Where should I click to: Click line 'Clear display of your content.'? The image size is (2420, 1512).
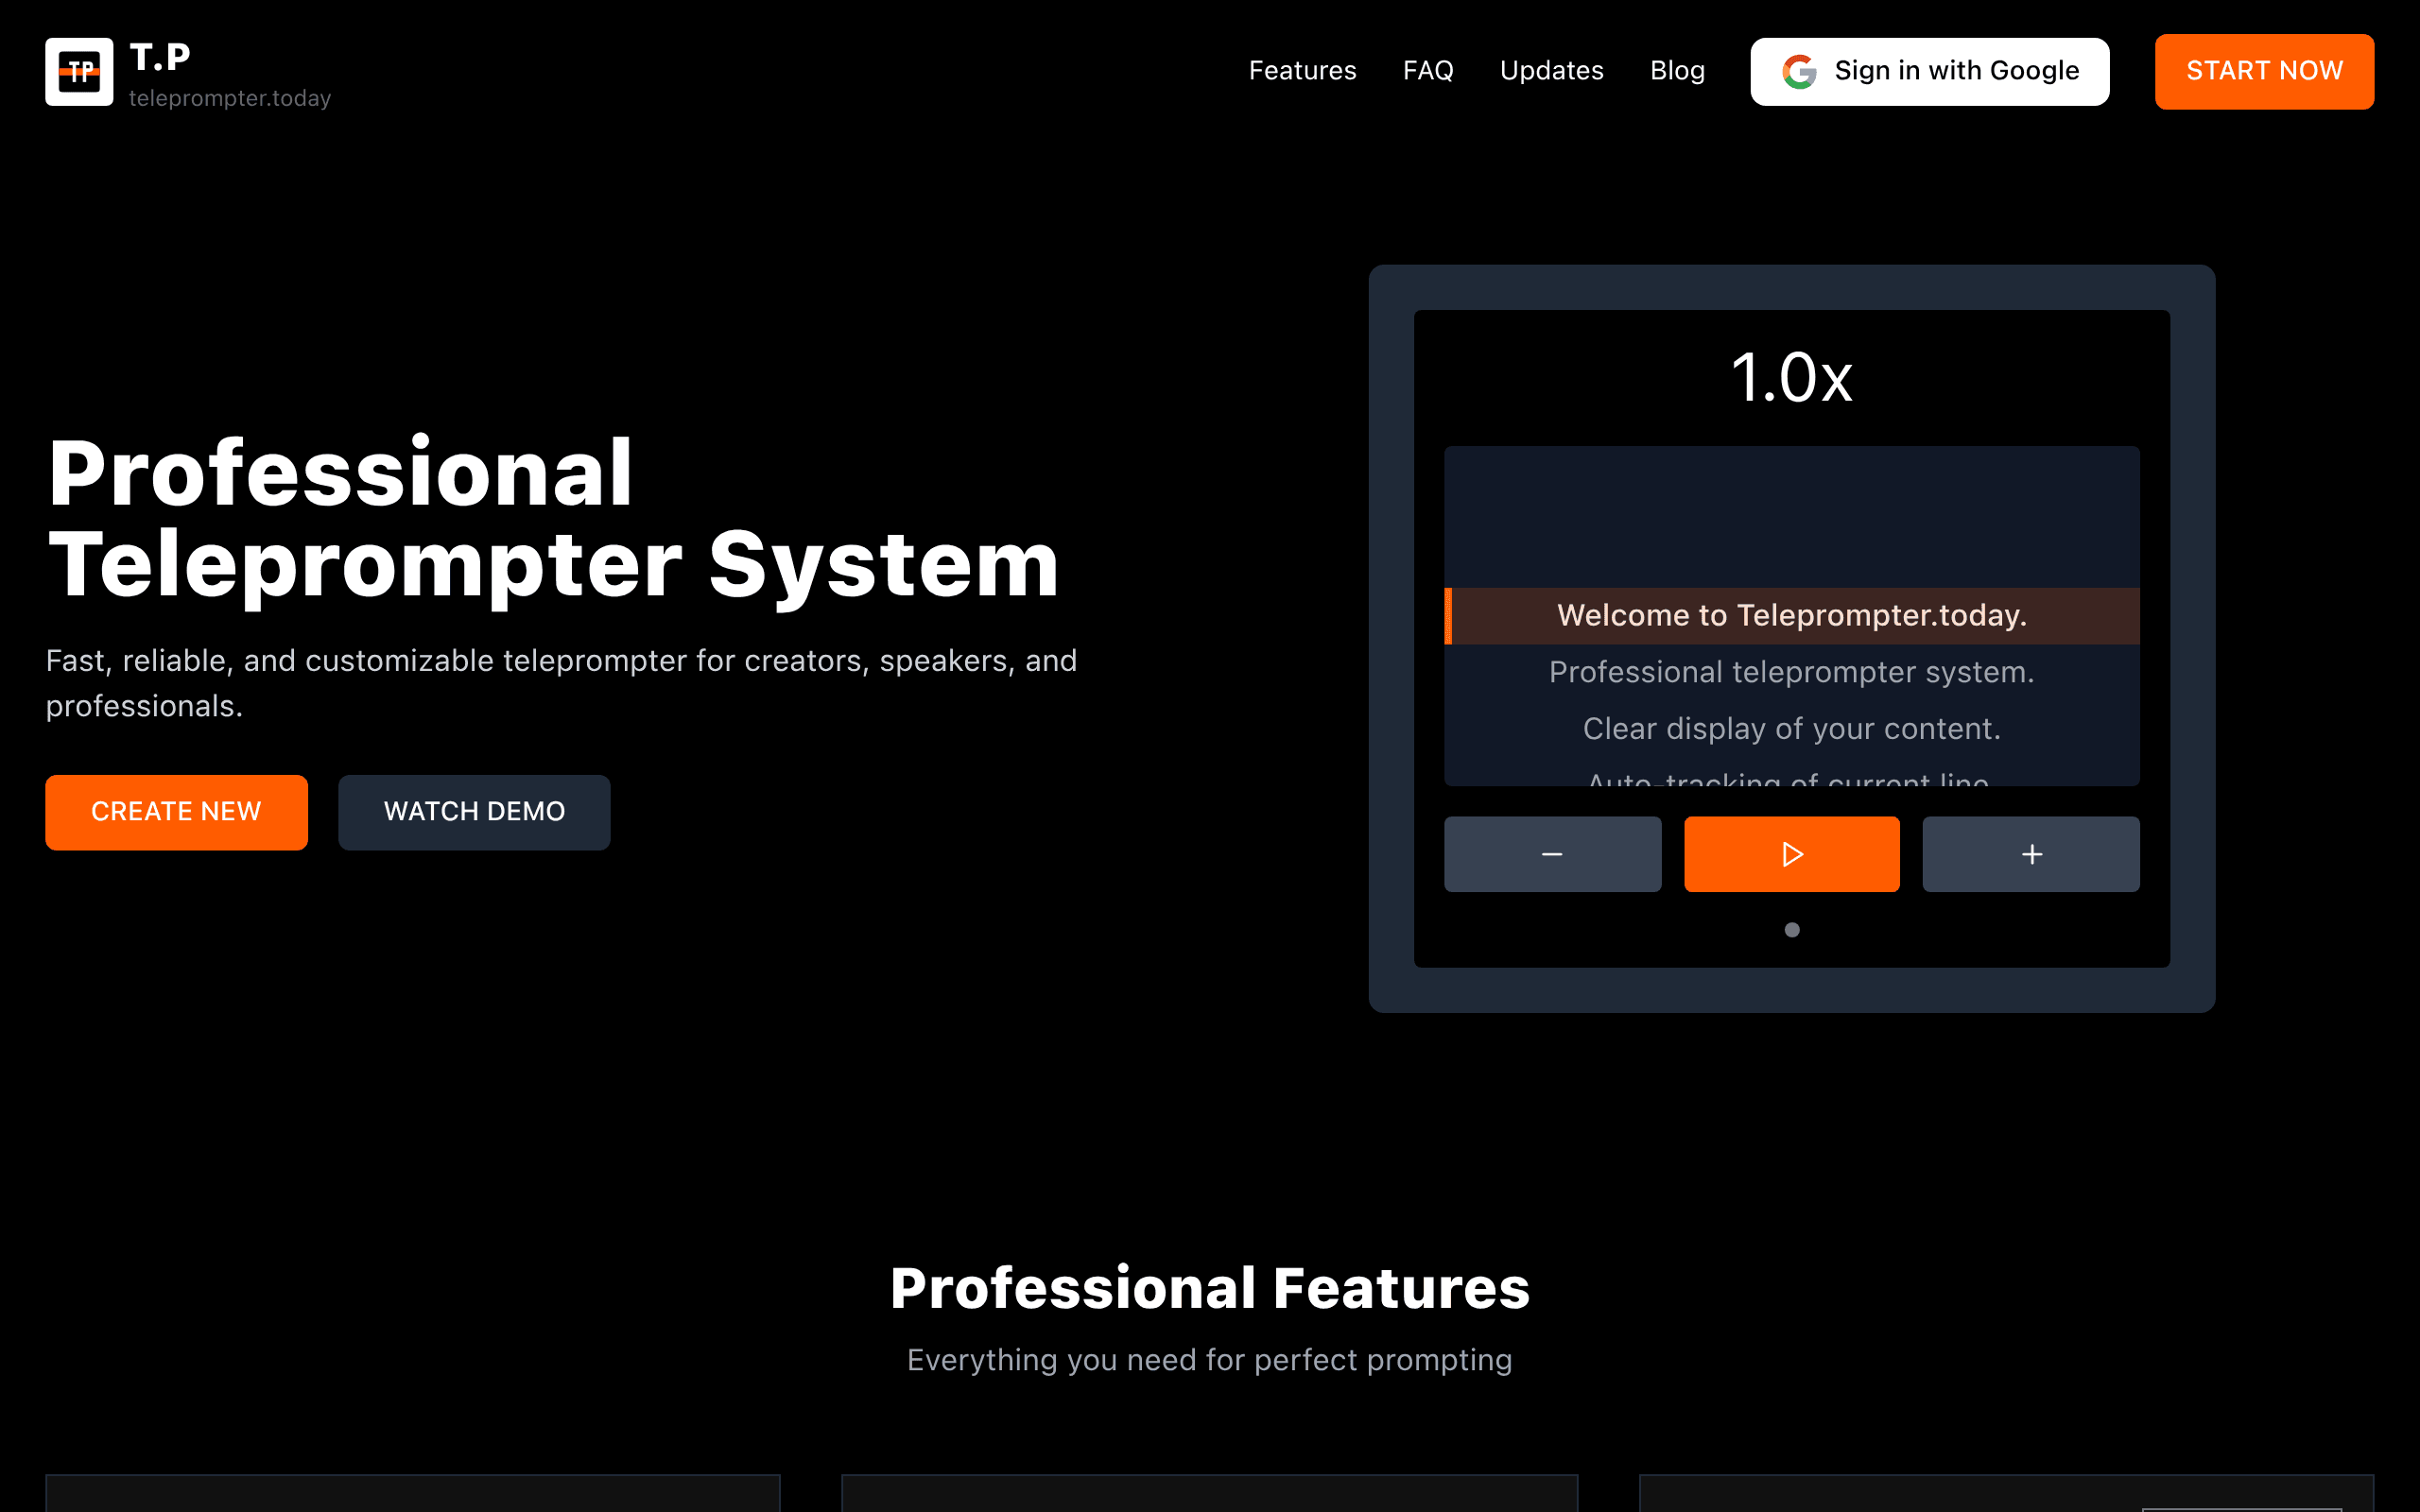pyautogui.click(x=1791, y=729)
